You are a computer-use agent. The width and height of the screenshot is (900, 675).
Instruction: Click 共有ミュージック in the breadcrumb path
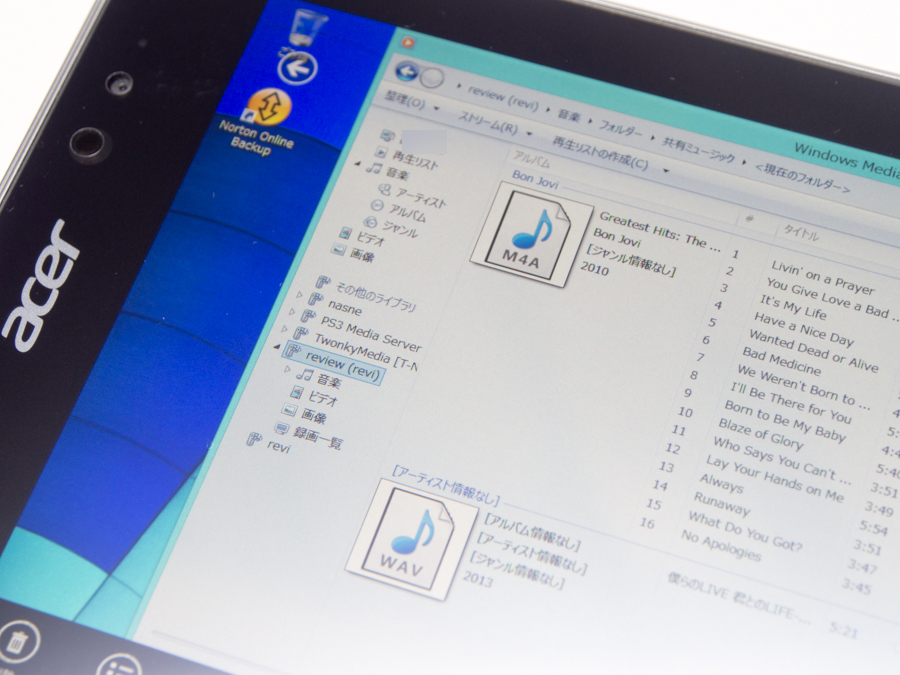point(699,149)
